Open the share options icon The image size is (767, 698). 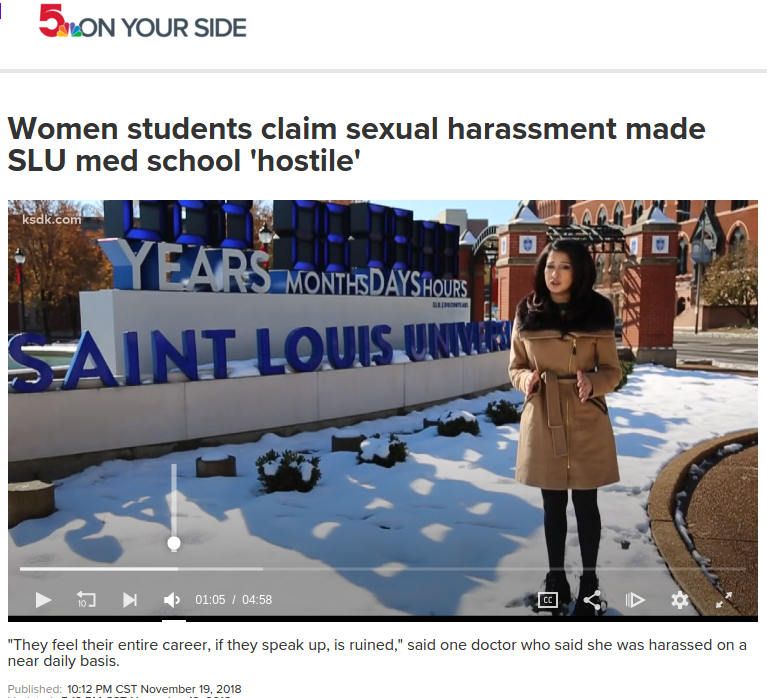(592, 599)
